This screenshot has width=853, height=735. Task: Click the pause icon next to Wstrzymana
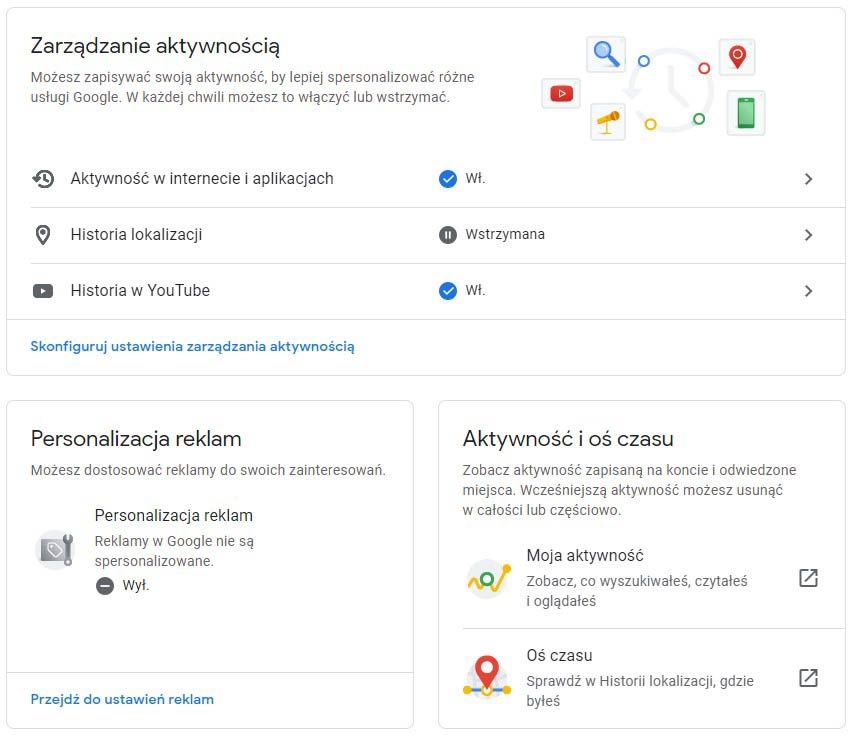[448, 235]
